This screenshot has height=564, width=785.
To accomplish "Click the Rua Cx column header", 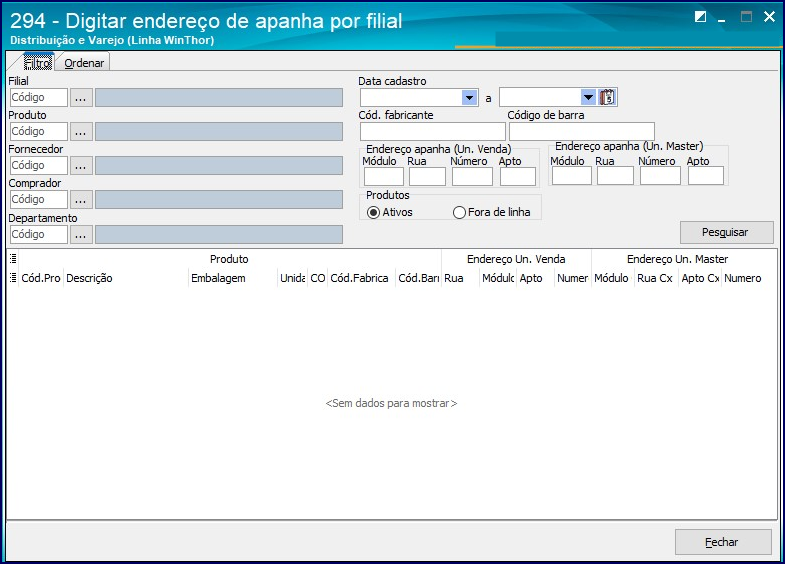I will (x=656, y=278).
